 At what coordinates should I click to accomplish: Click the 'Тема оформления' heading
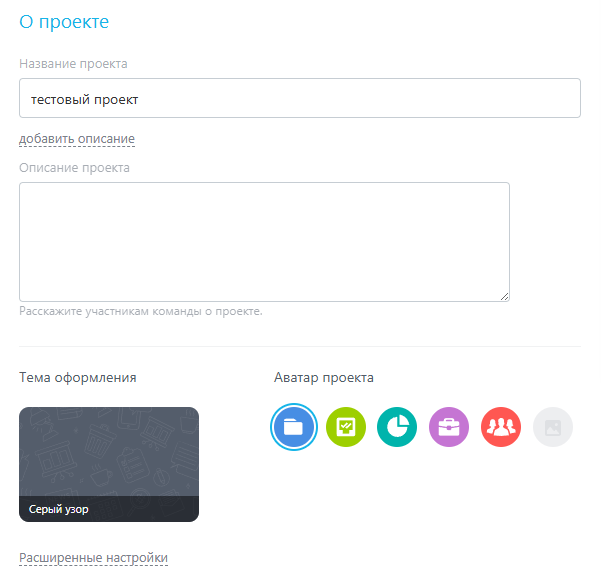(x=78, y=377)
